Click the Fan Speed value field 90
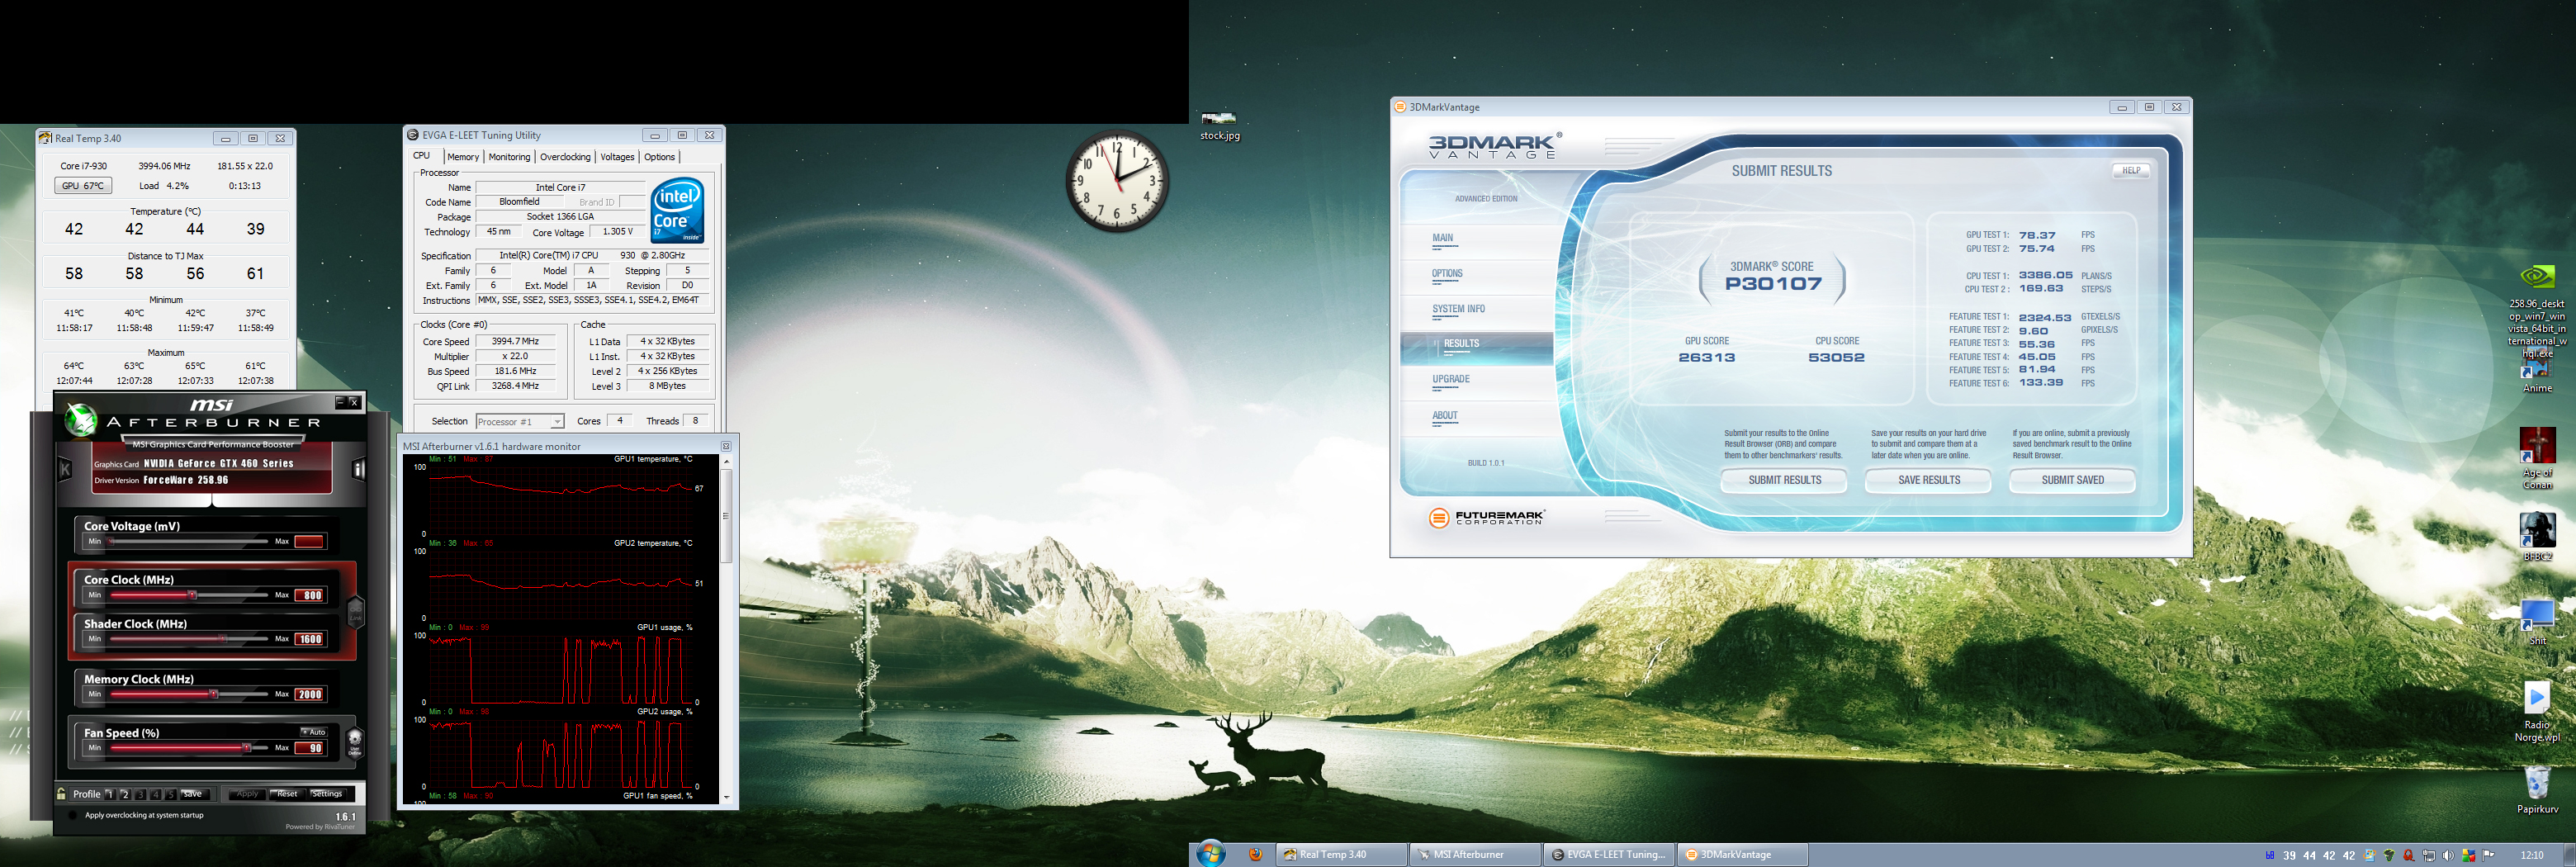This screenshot has width=2576, height=867. coord(310,748)
